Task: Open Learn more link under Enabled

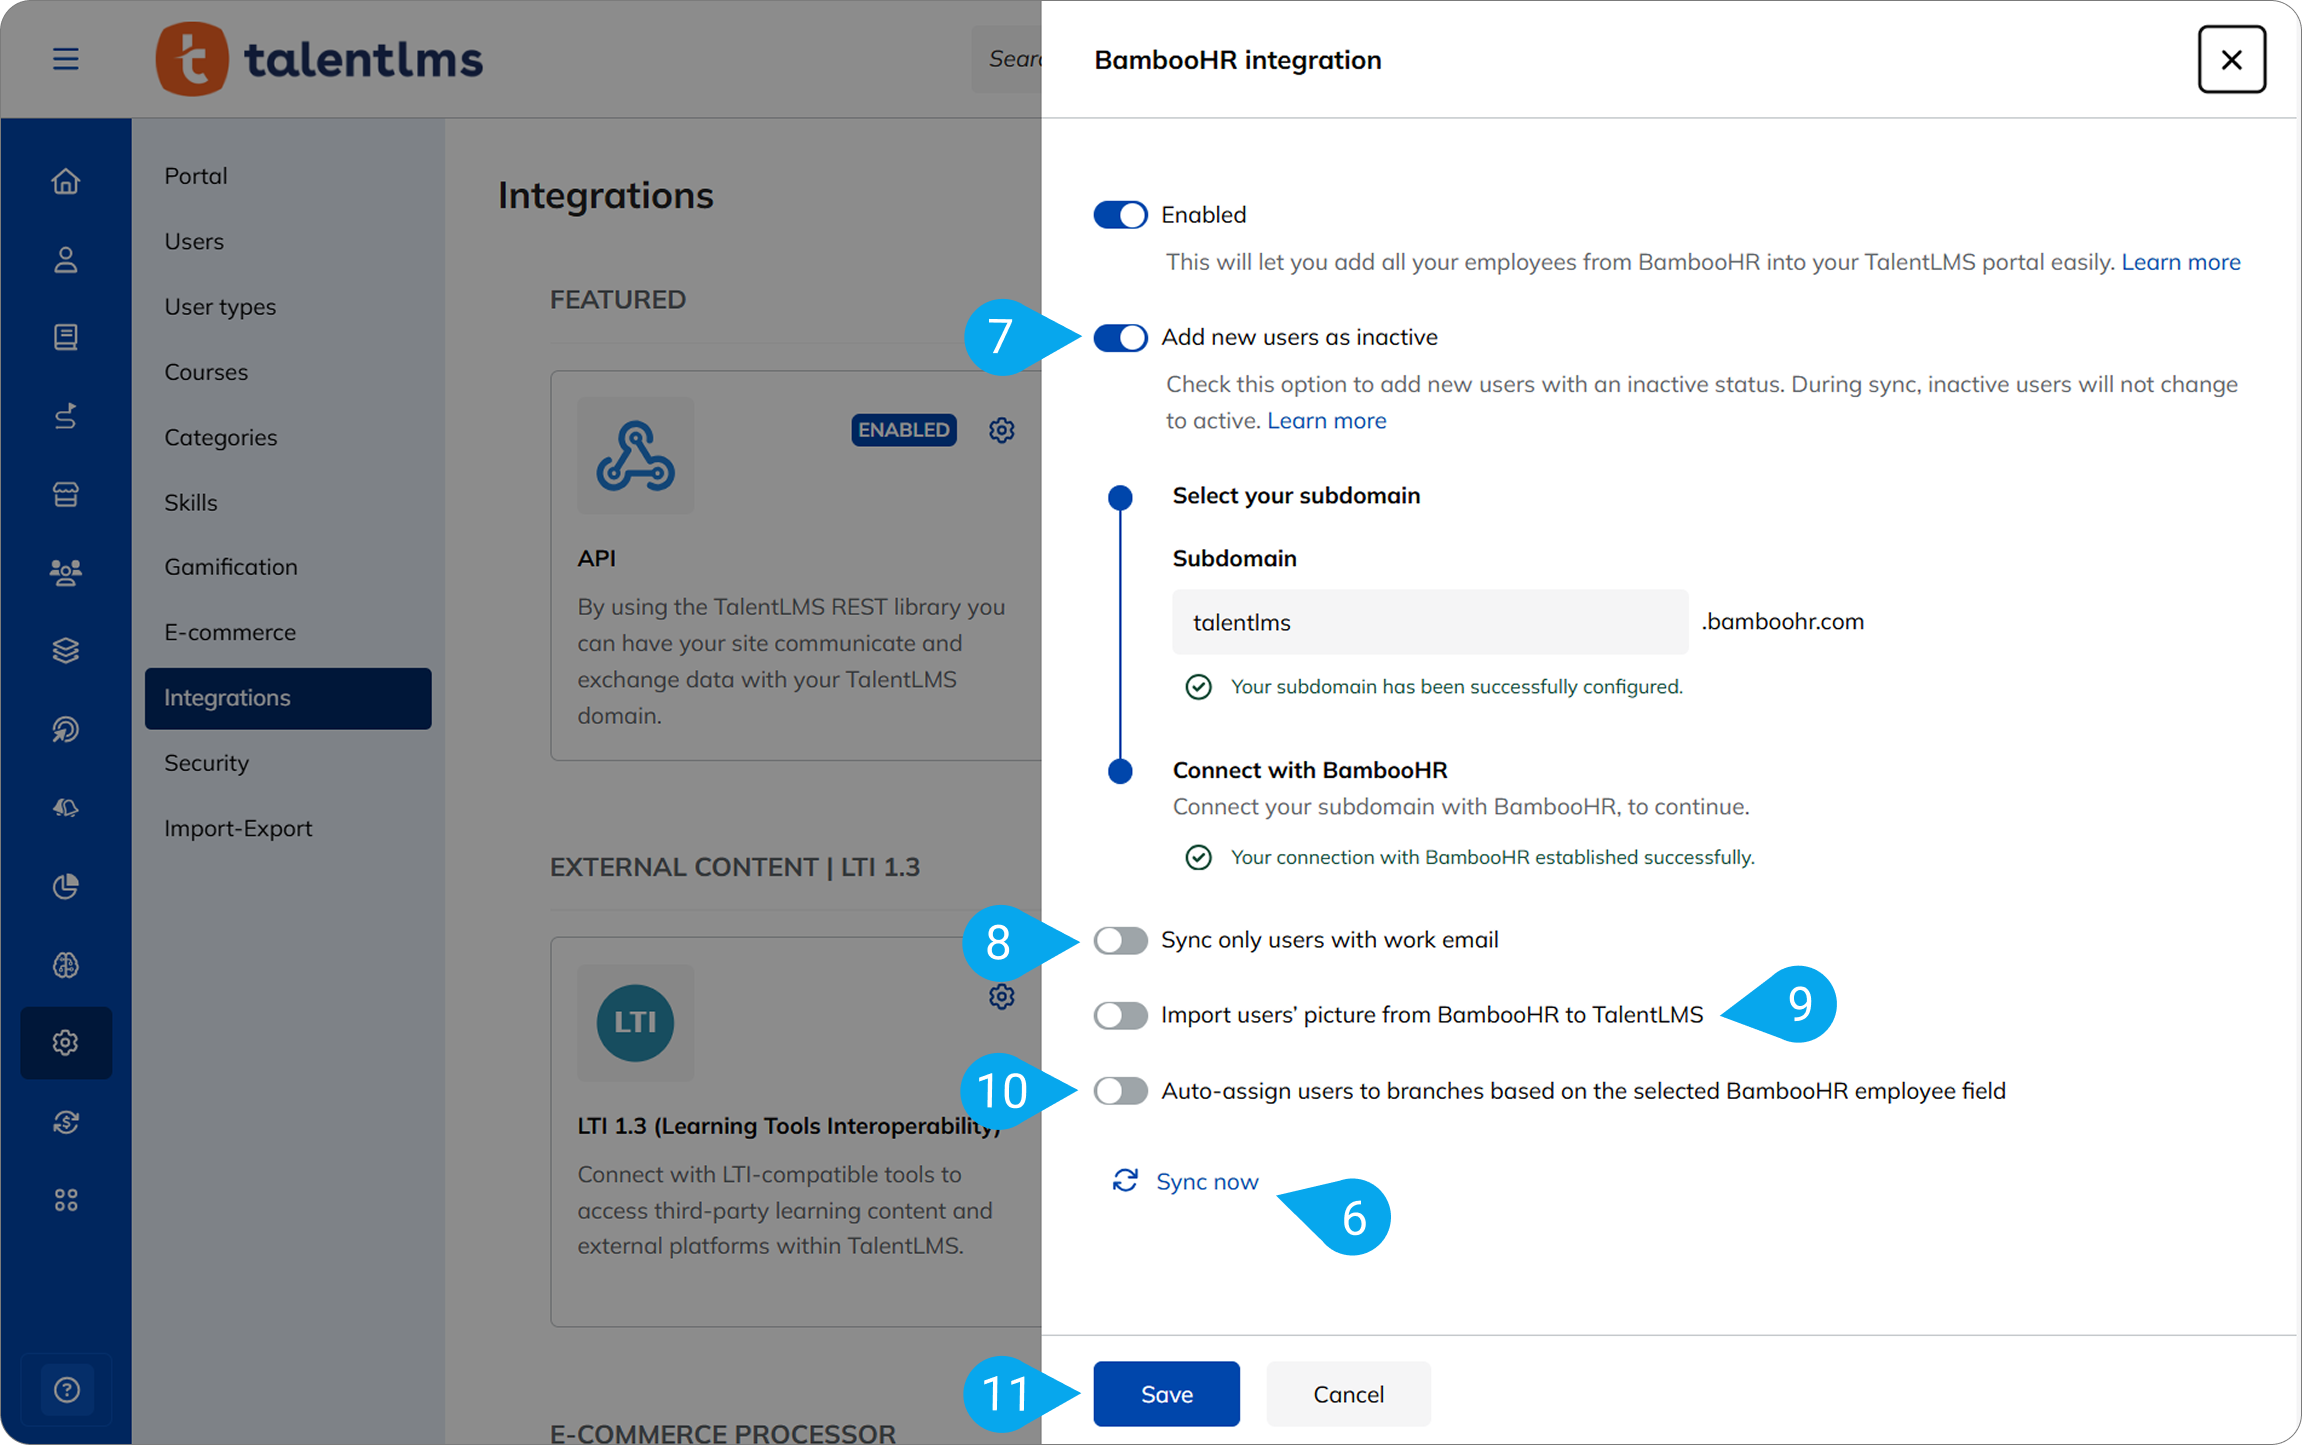Action: (x=2181, y=262)
